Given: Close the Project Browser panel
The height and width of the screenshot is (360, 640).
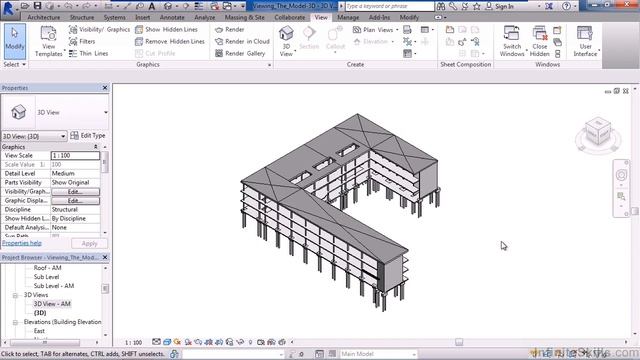Looking at the screenshot, I should tap(105, 258).
